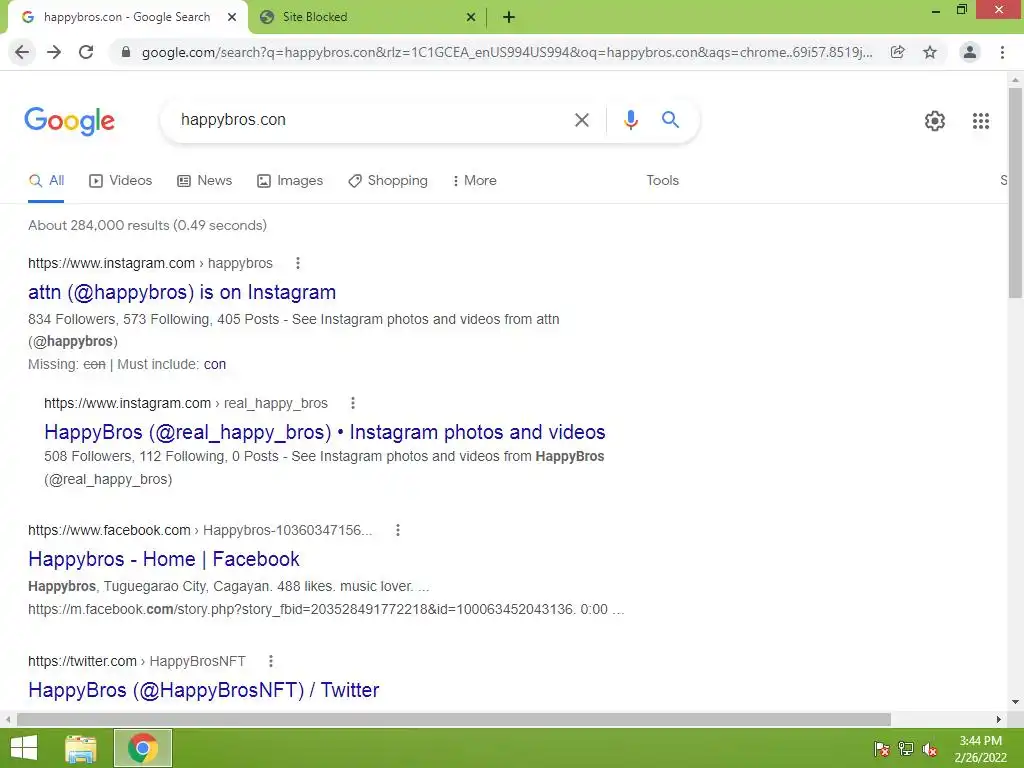Viewport: 1024px width, 768px height.
Task: Bookmark this page with the star icon
Action: tap(930, 52)
